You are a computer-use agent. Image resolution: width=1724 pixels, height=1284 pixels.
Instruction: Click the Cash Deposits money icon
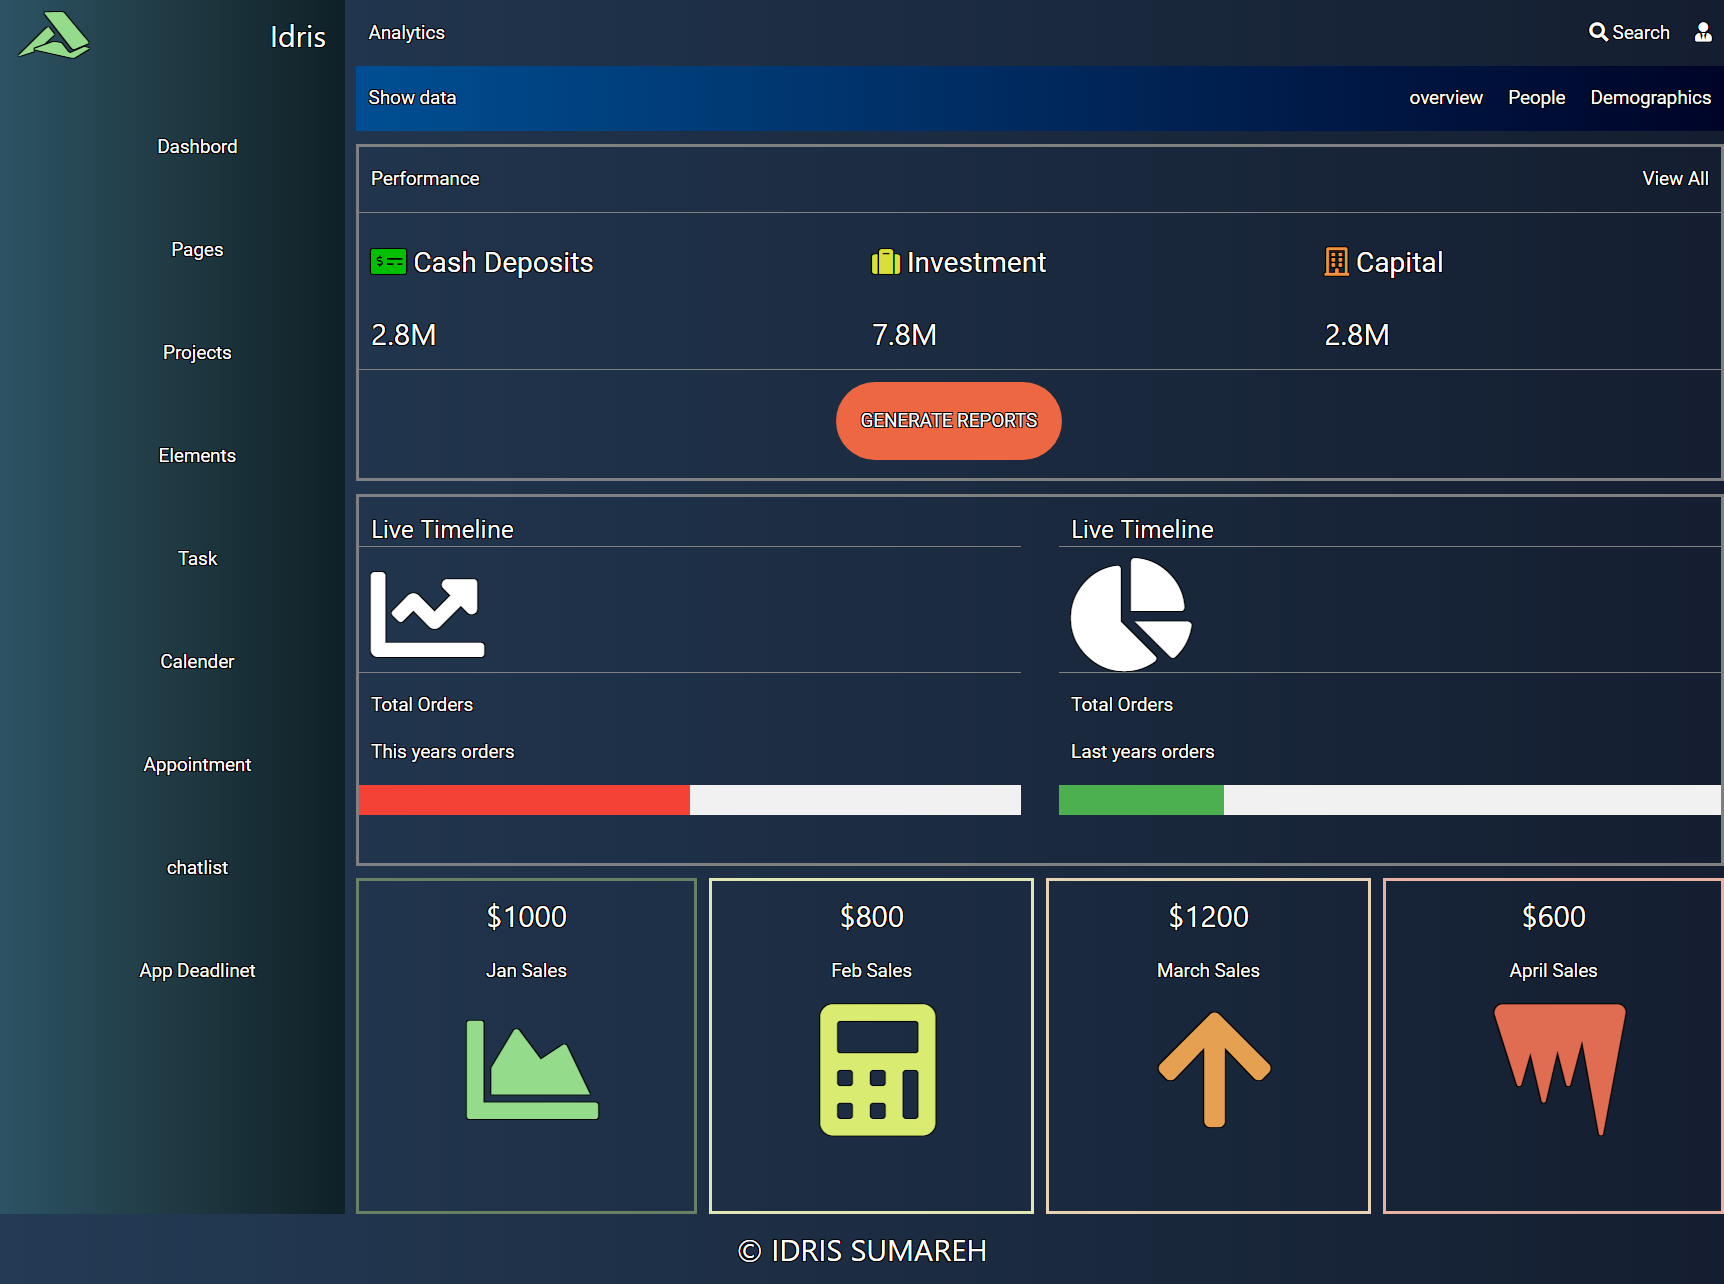pos(388,262)
